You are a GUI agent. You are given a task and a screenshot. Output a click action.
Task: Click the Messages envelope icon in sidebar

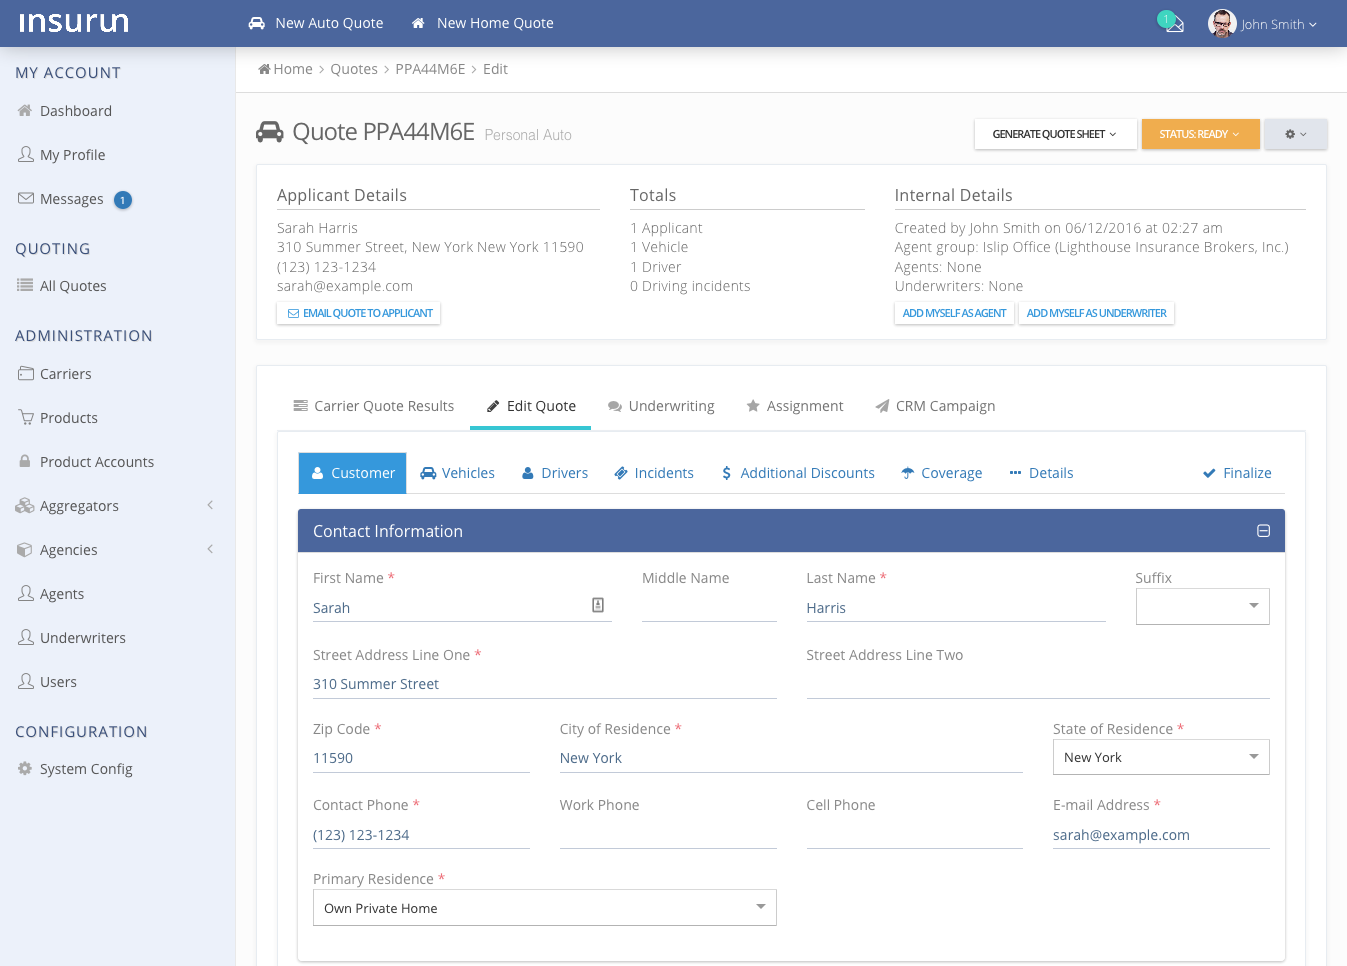tap(26, 198)
